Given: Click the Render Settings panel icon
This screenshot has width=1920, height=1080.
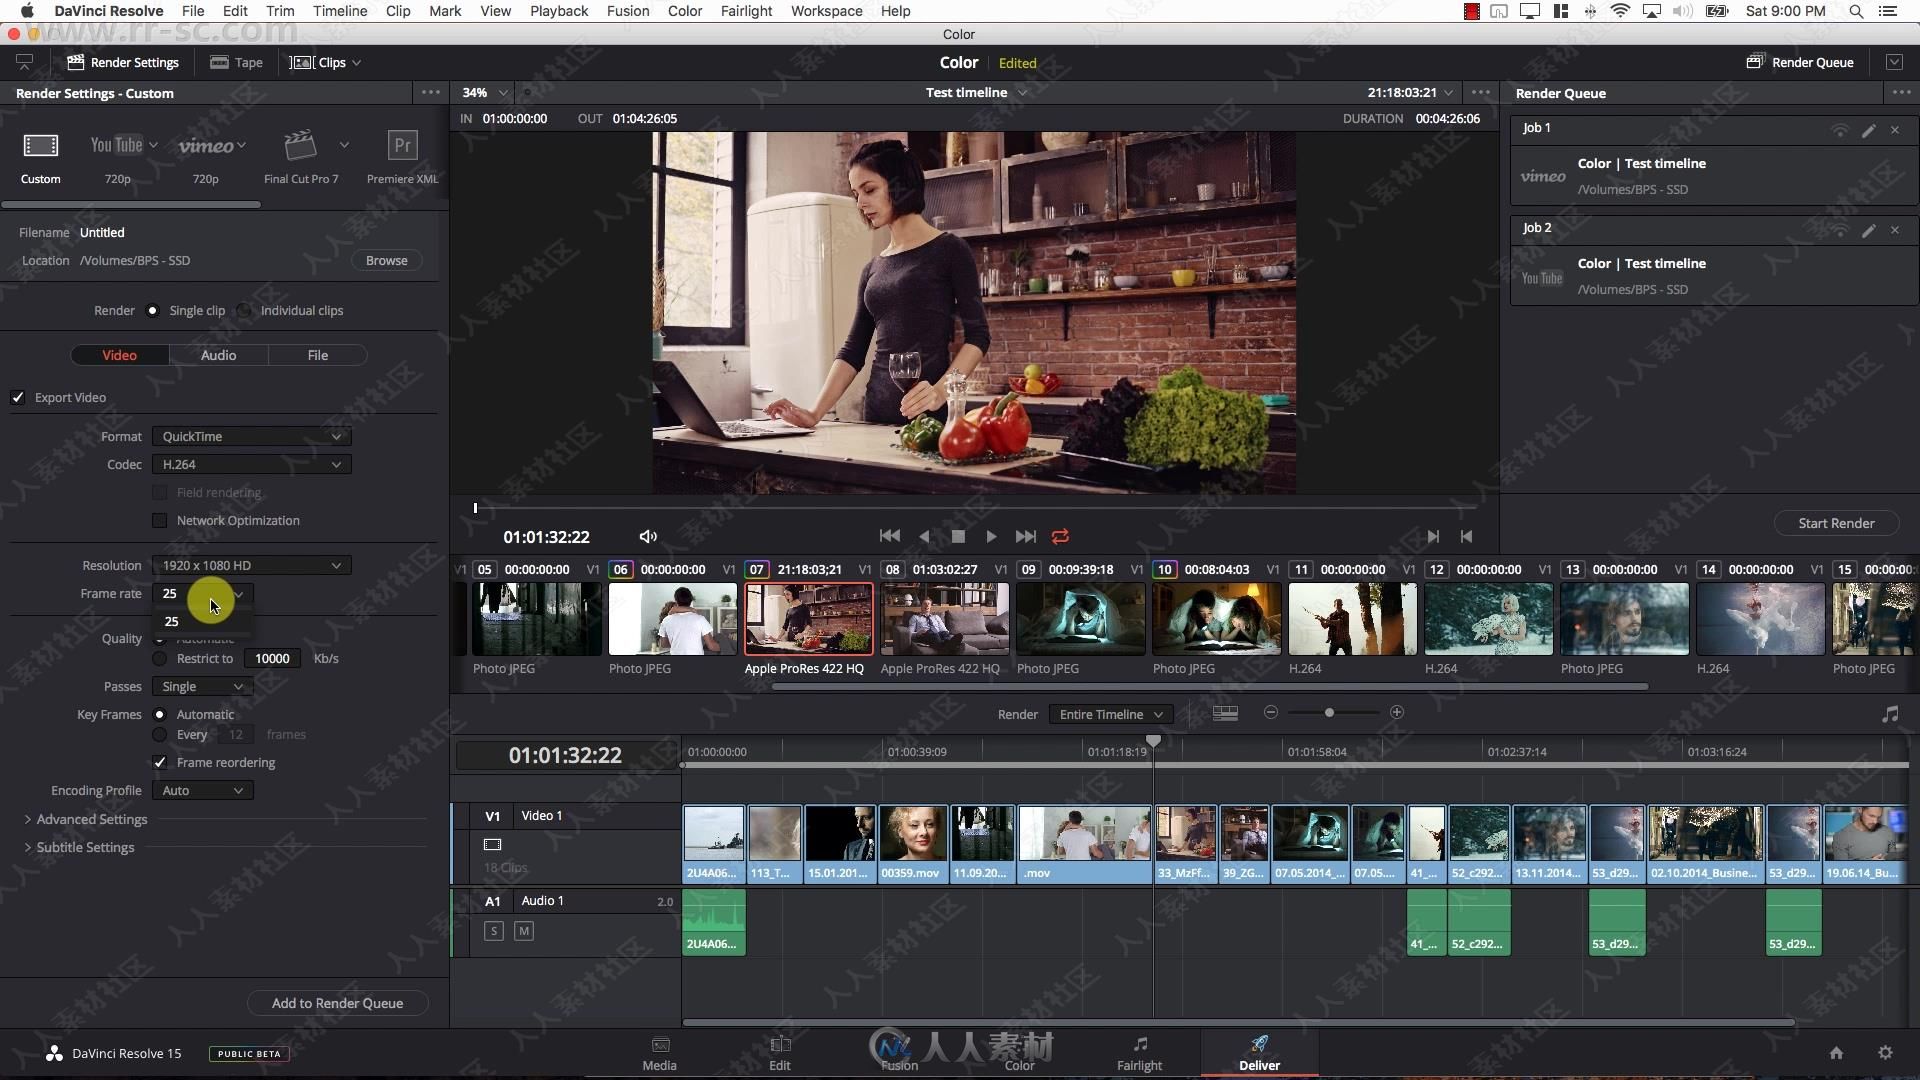Looking at the screenshot, I should (75, 61).
